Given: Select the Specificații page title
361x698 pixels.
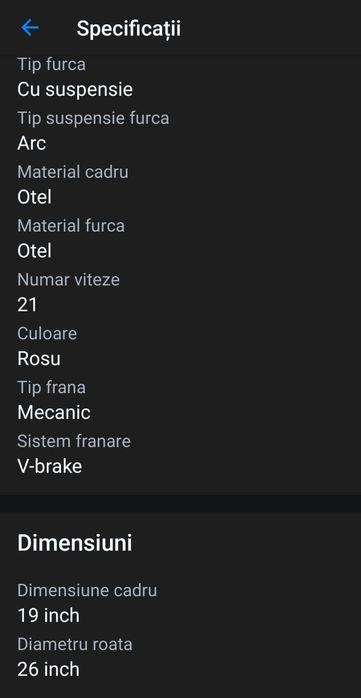Looking at the screenshot, I should (x=129, y=28).
